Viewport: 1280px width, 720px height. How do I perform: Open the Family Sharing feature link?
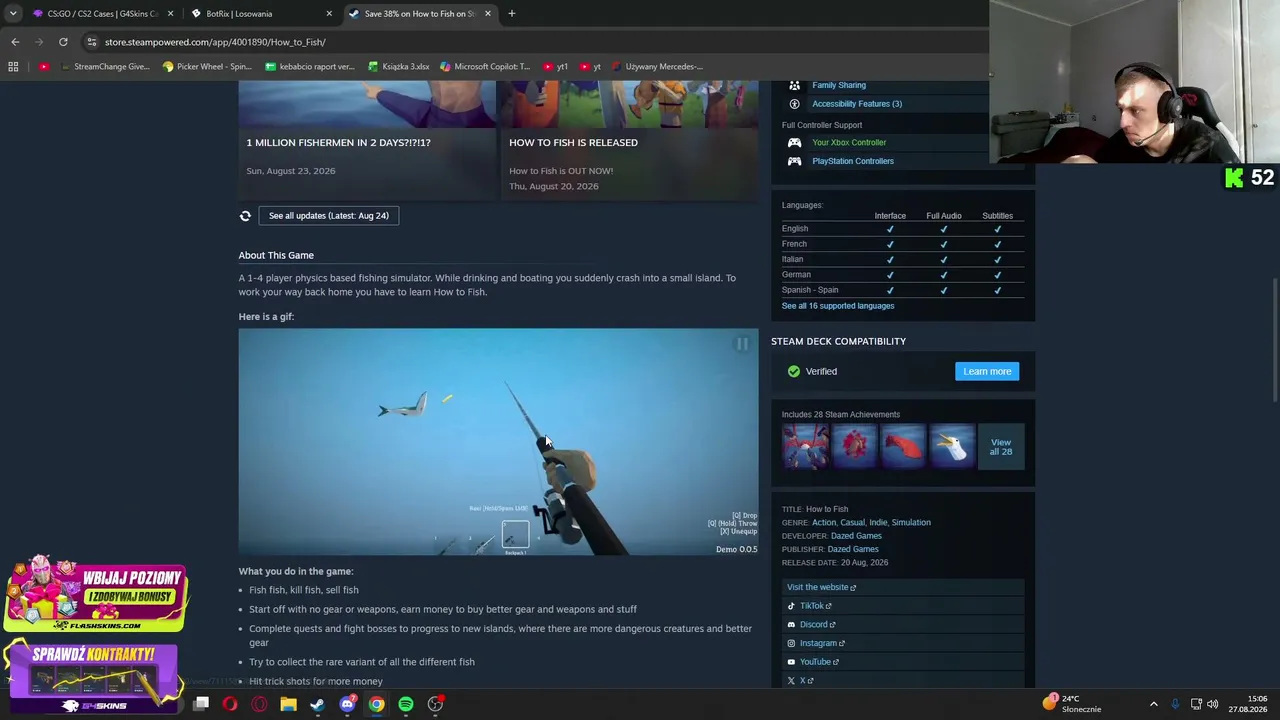tap(839, 85)
